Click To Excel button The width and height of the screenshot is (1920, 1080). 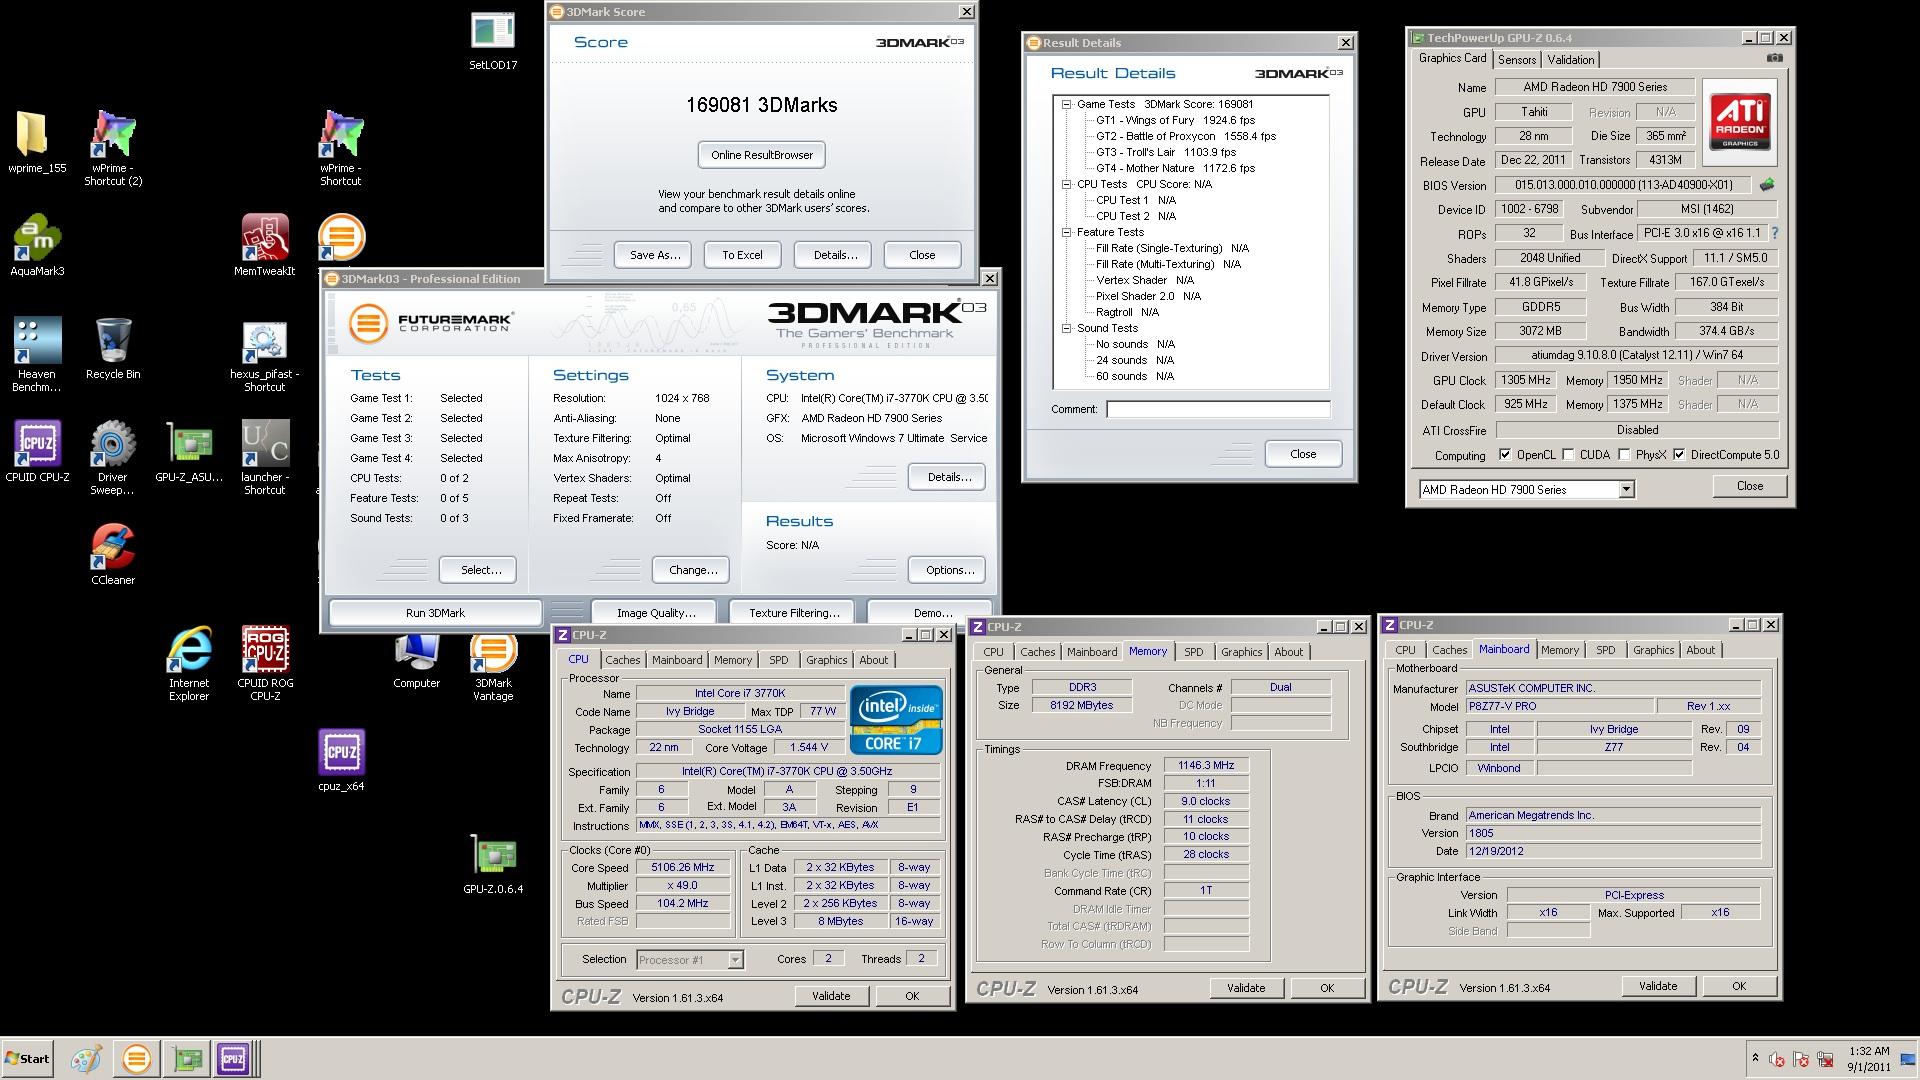(x=742, y=255)
